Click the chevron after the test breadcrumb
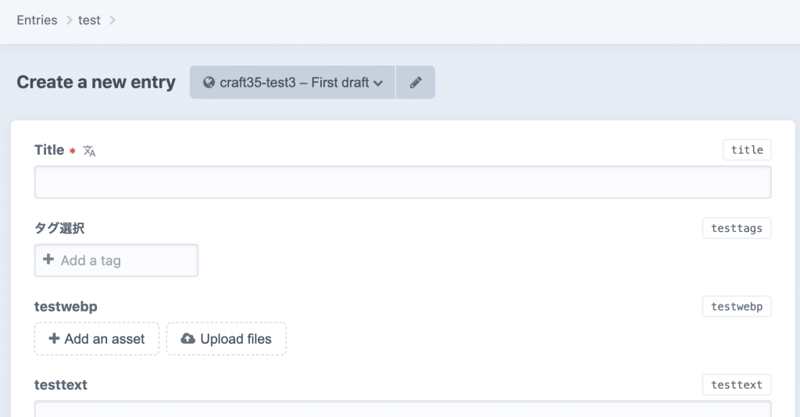This screenshot has height=417, width=800. pos(112,20)
